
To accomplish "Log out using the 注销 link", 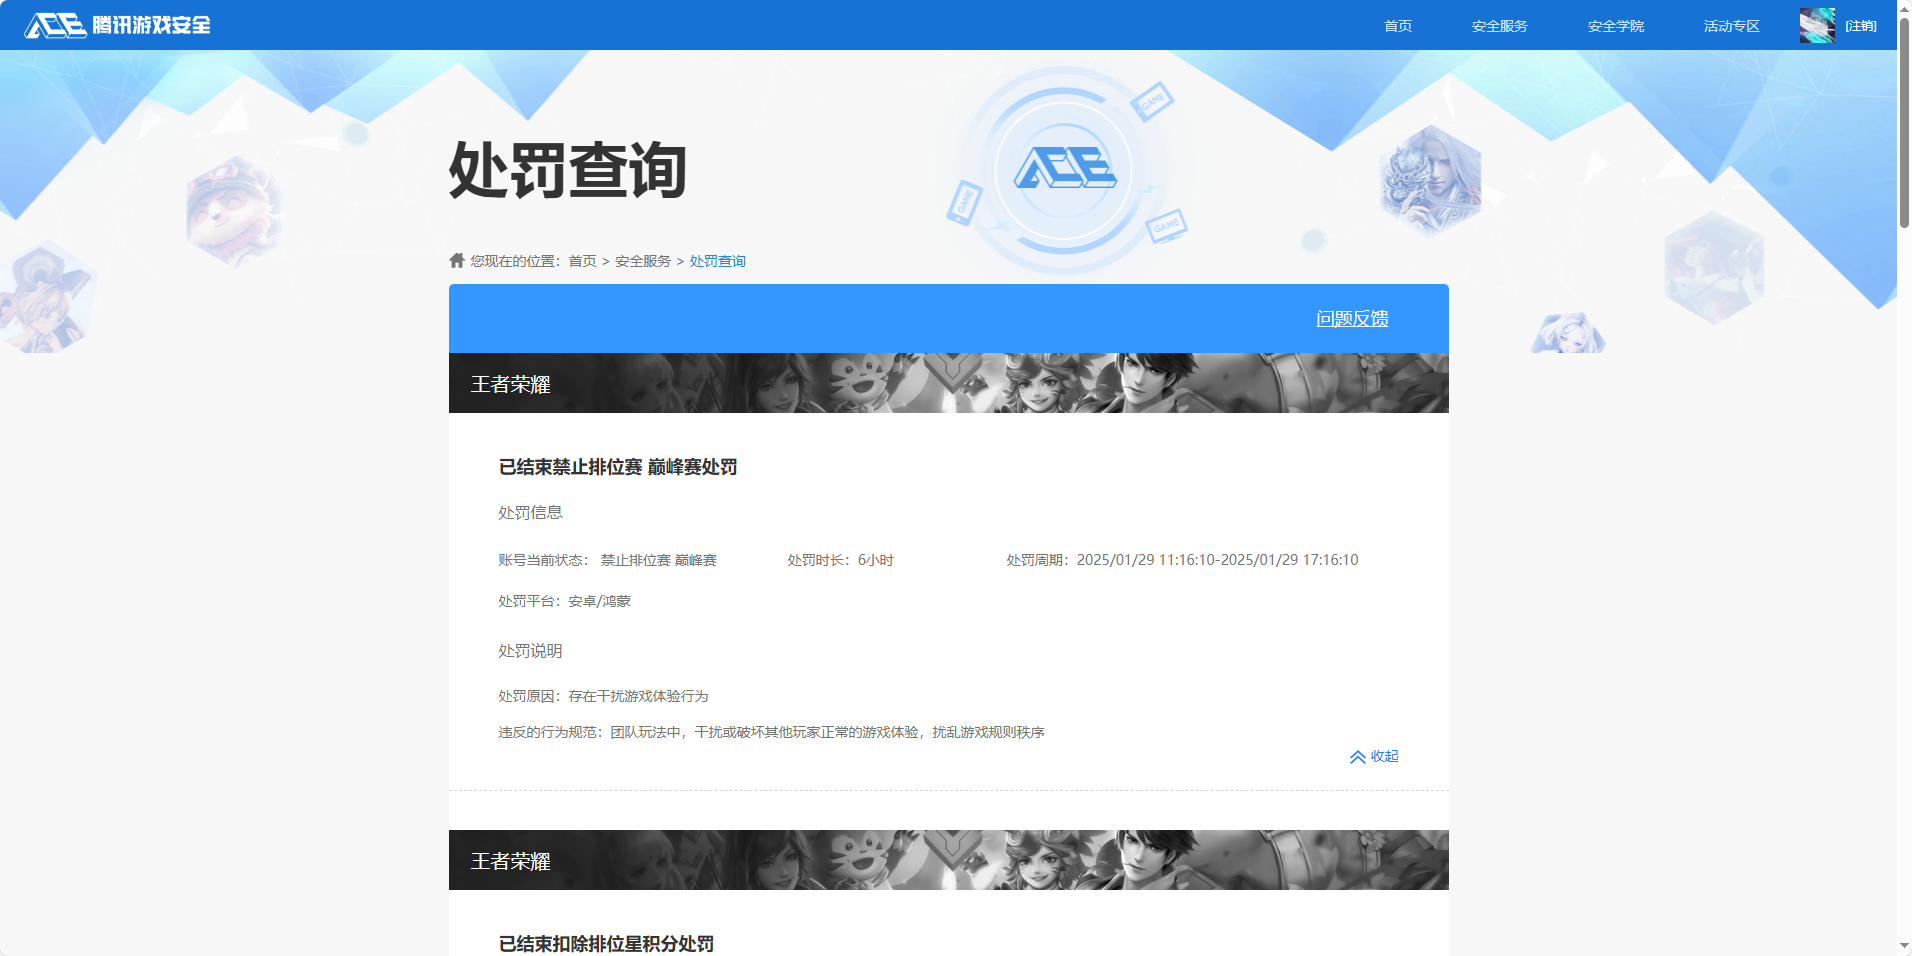I will tap(1860, 26).
